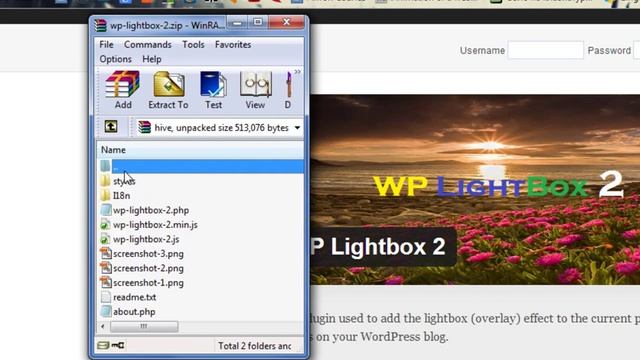This screenshot has height=360, width=640.
Task: Open the Options menu
Action: click(116, 59)
